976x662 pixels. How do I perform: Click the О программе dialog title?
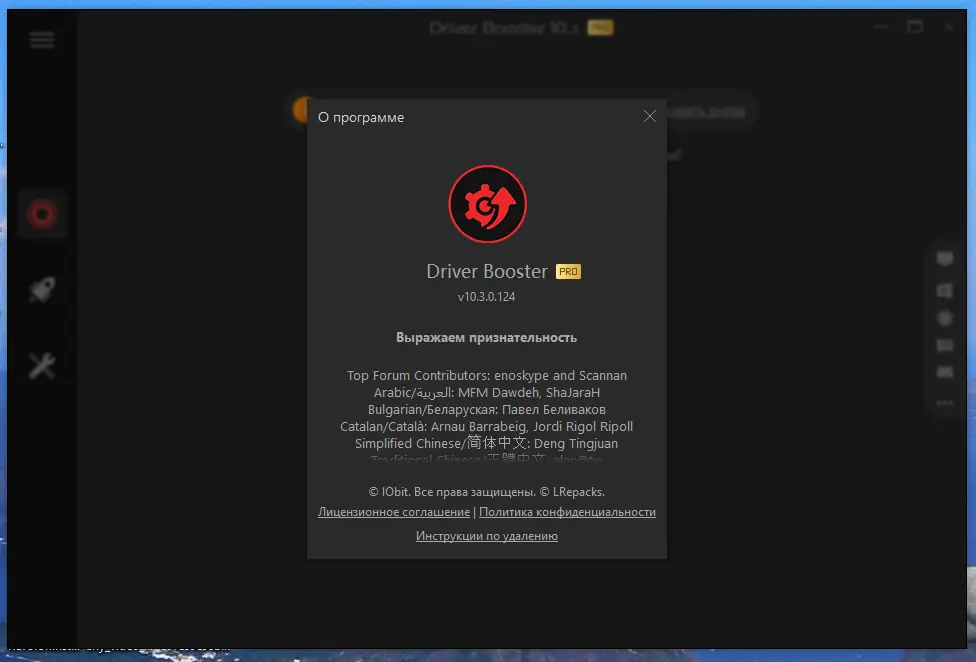click(x=361, y=117)
